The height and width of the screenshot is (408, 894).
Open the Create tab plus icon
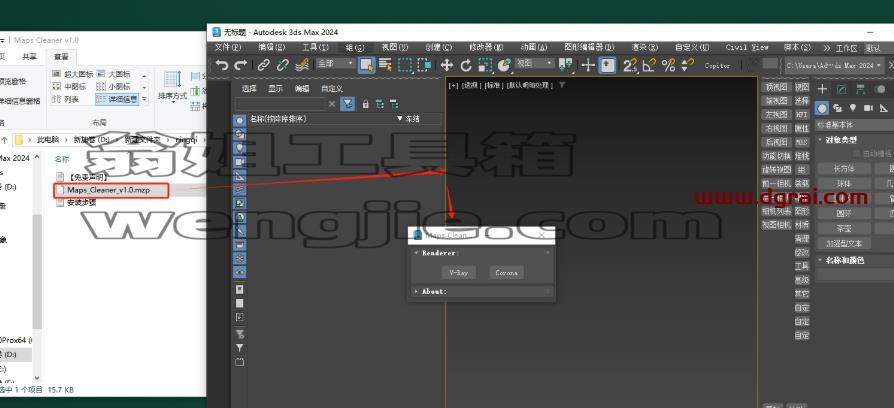point(822,89)
